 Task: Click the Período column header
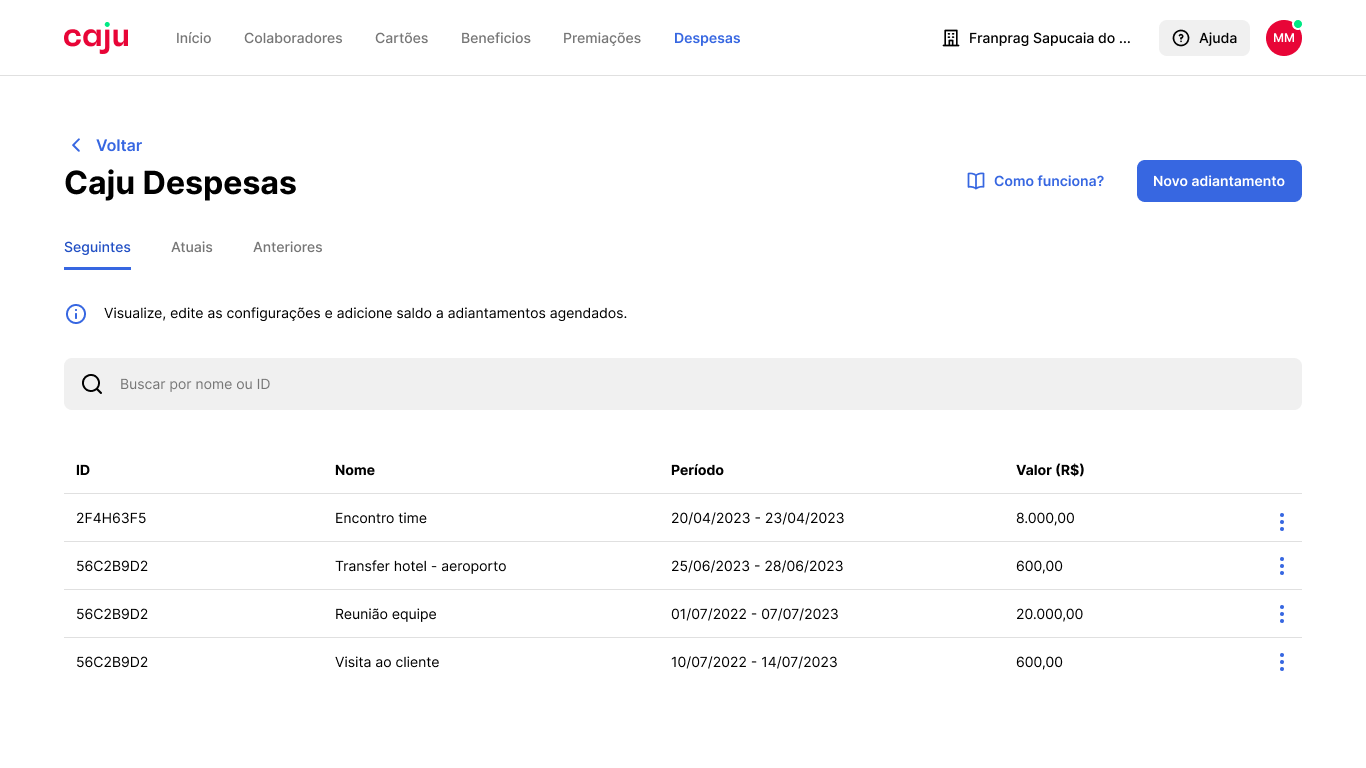click(697, 470)
